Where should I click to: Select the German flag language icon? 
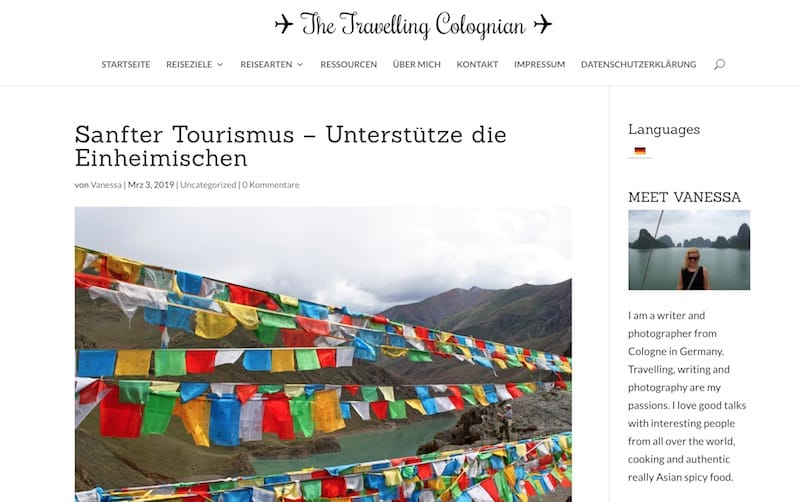tap(640, 151)
